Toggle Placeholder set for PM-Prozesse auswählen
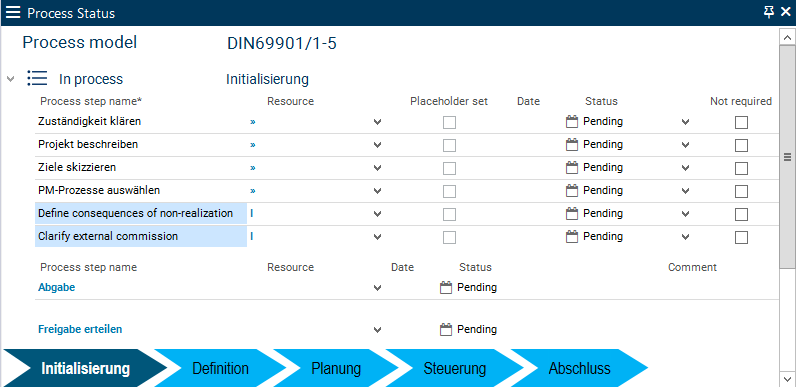 click(x=449, y=191)
